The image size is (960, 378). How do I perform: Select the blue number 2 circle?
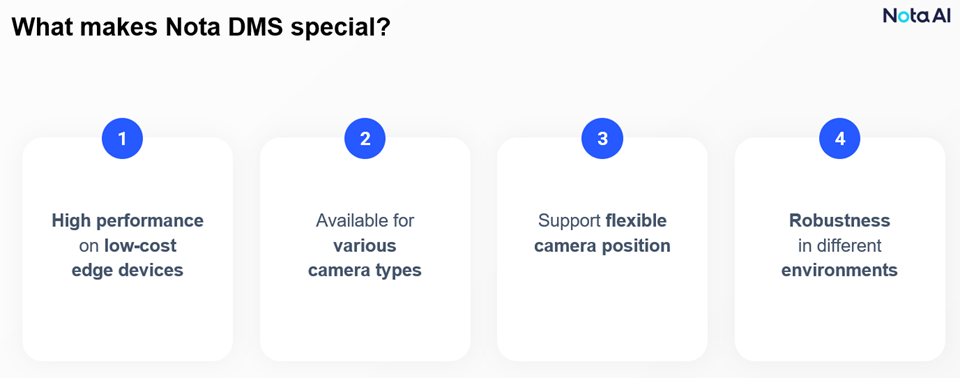(365, 138)
